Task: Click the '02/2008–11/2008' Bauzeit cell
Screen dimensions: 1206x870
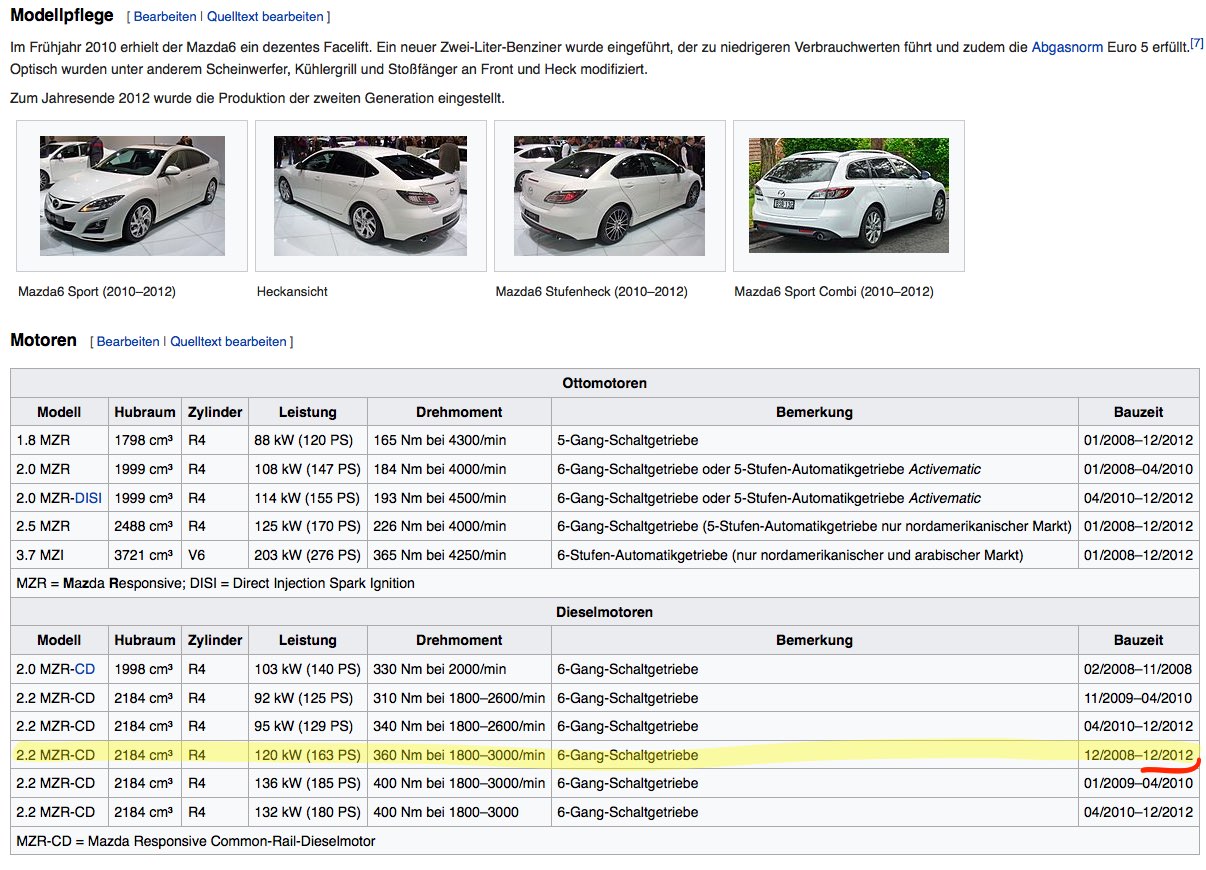Action: (1139, 669)
